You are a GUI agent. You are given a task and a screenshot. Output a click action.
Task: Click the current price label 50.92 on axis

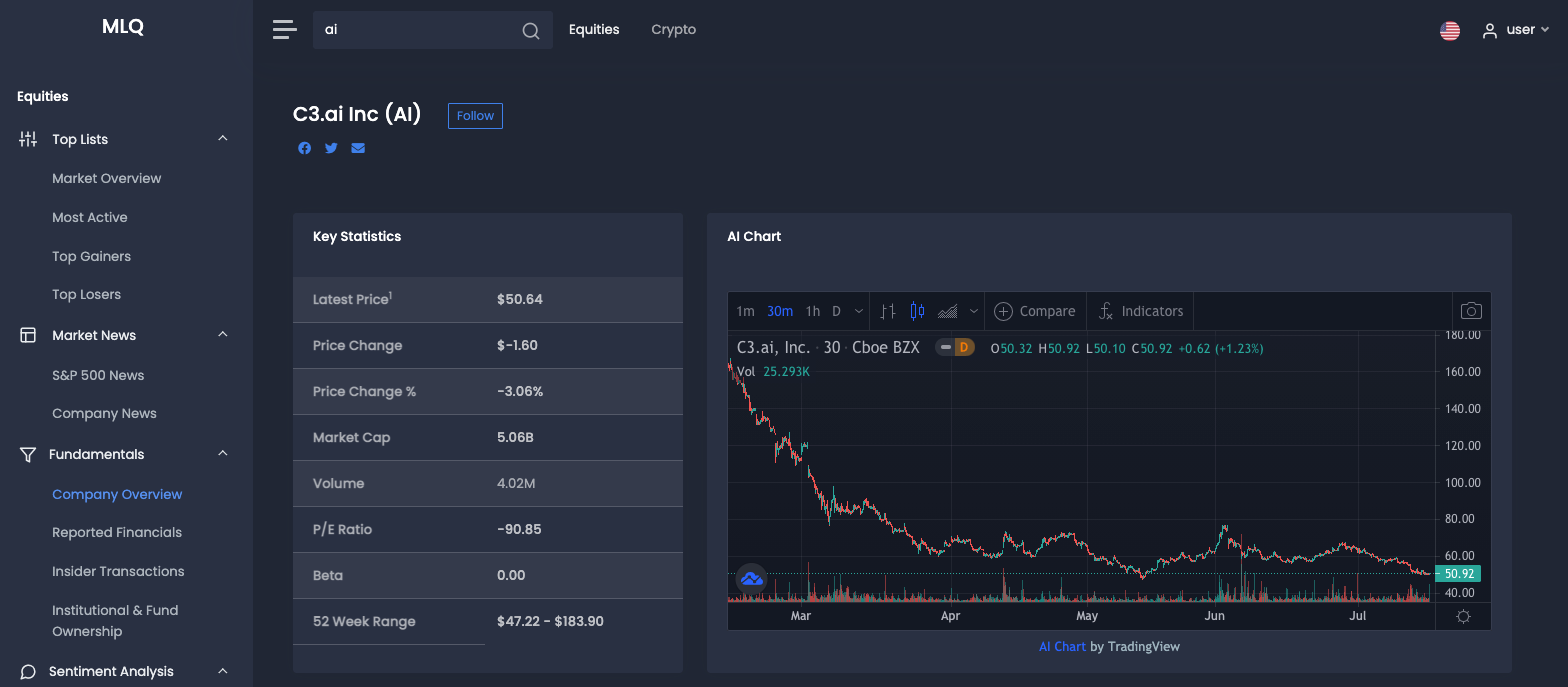(x=1458, y=574)
